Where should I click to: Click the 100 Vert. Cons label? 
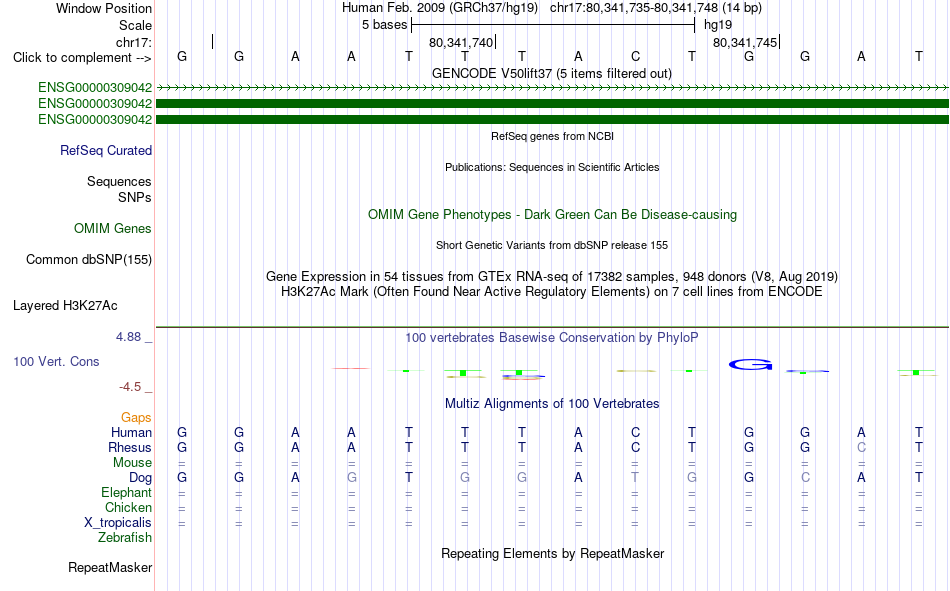click(x=56, y=362)
